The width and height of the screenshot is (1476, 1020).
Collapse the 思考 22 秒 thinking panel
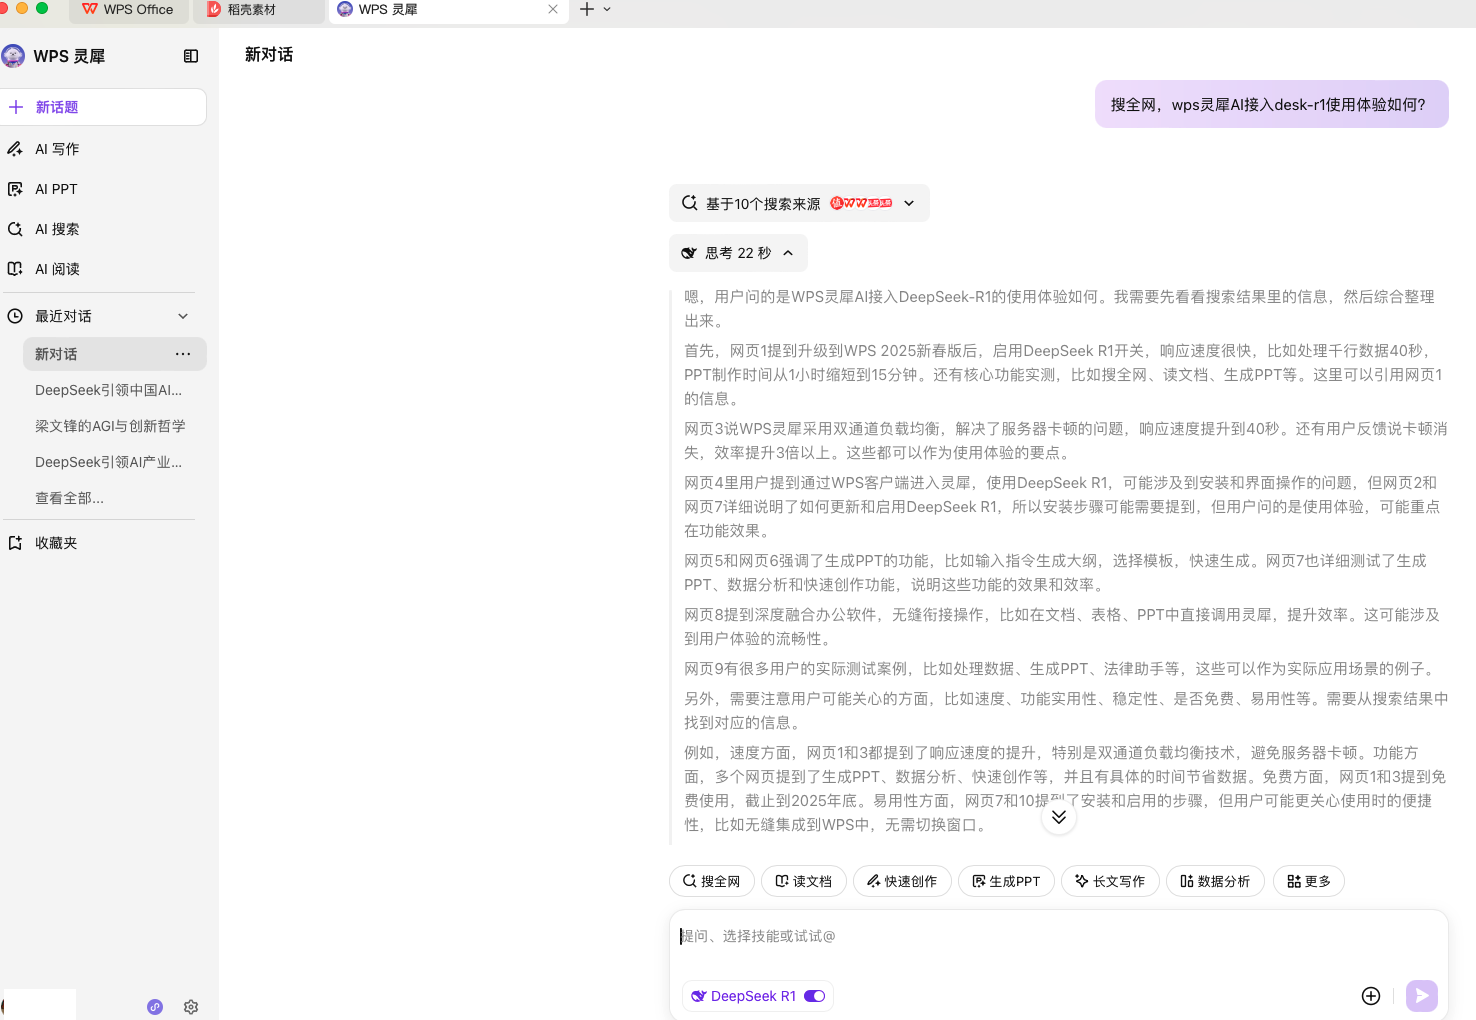click(788, 253)
